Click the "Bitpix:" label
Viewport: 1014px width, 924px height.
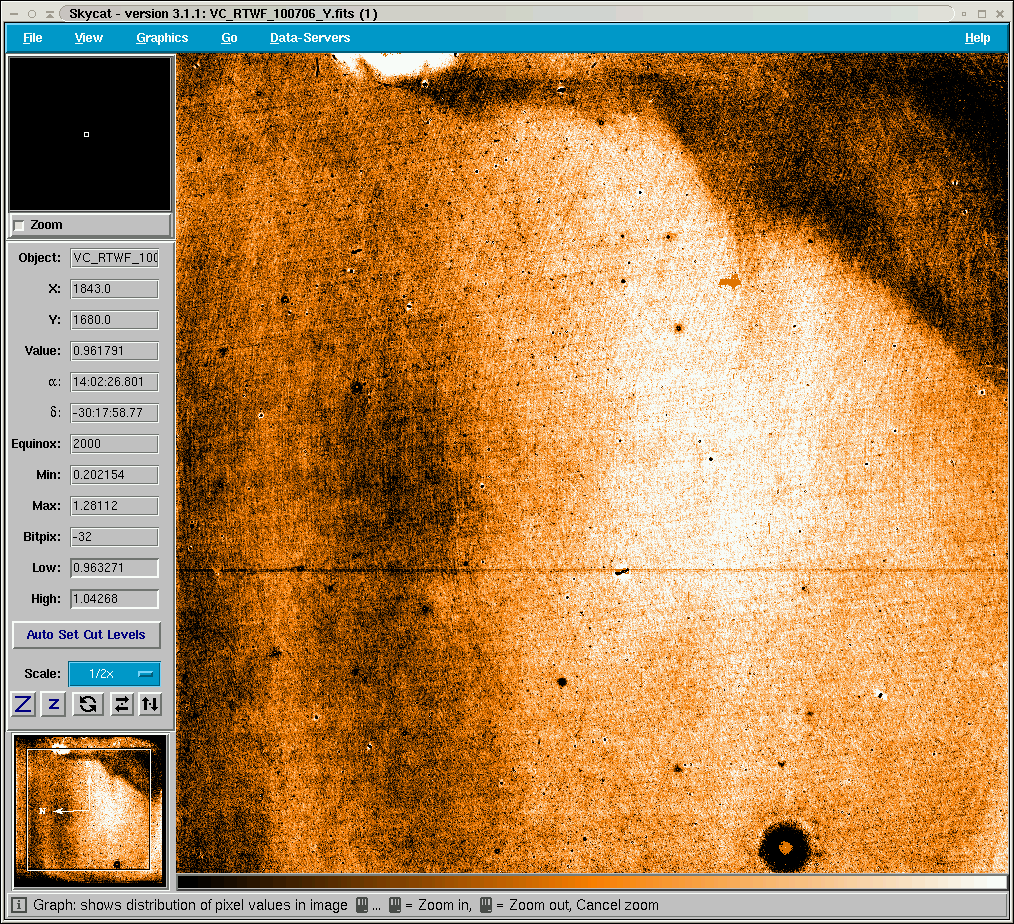42,537
